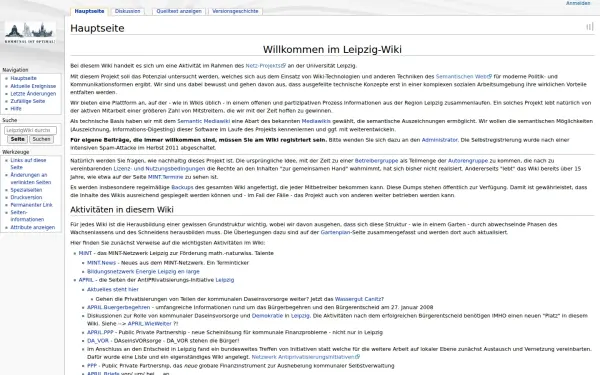This screenshot has height=375, width=600.
Task: Open Letzte Änderungen in the sidebar
Action: coord(33,93)
